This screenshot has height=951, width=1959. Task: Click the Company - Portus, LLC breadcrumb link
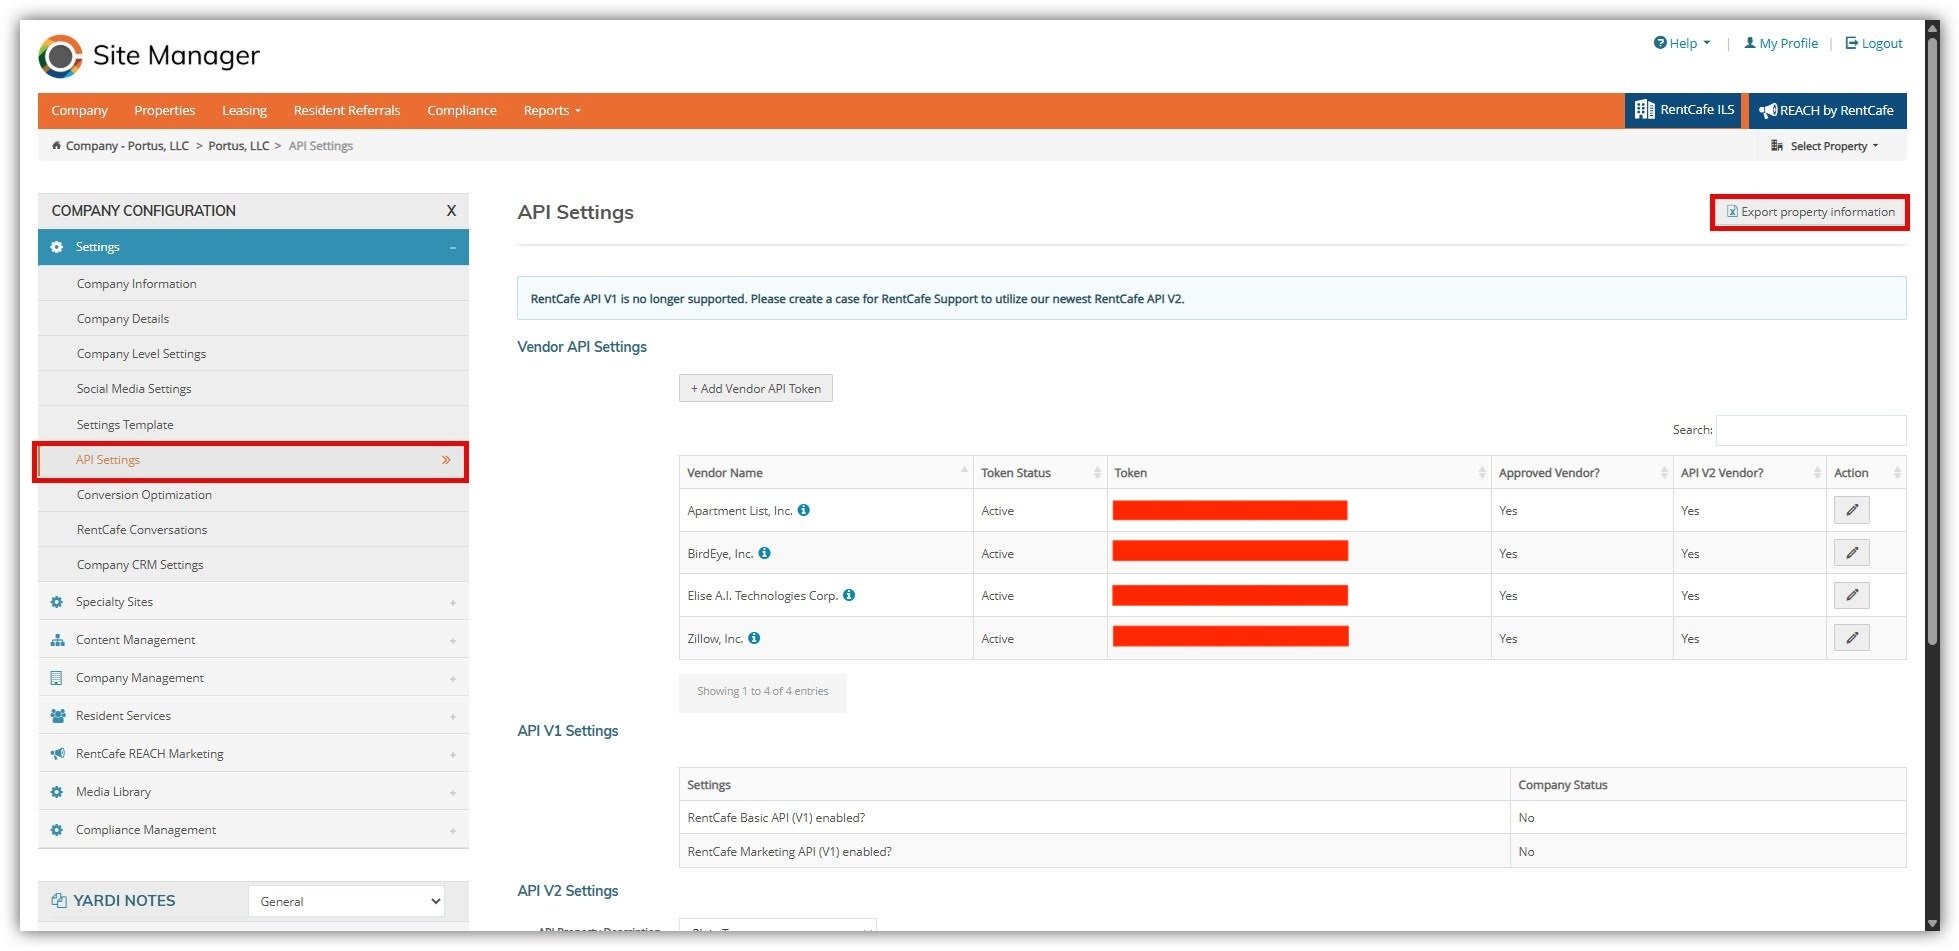[x=127, y=146]
